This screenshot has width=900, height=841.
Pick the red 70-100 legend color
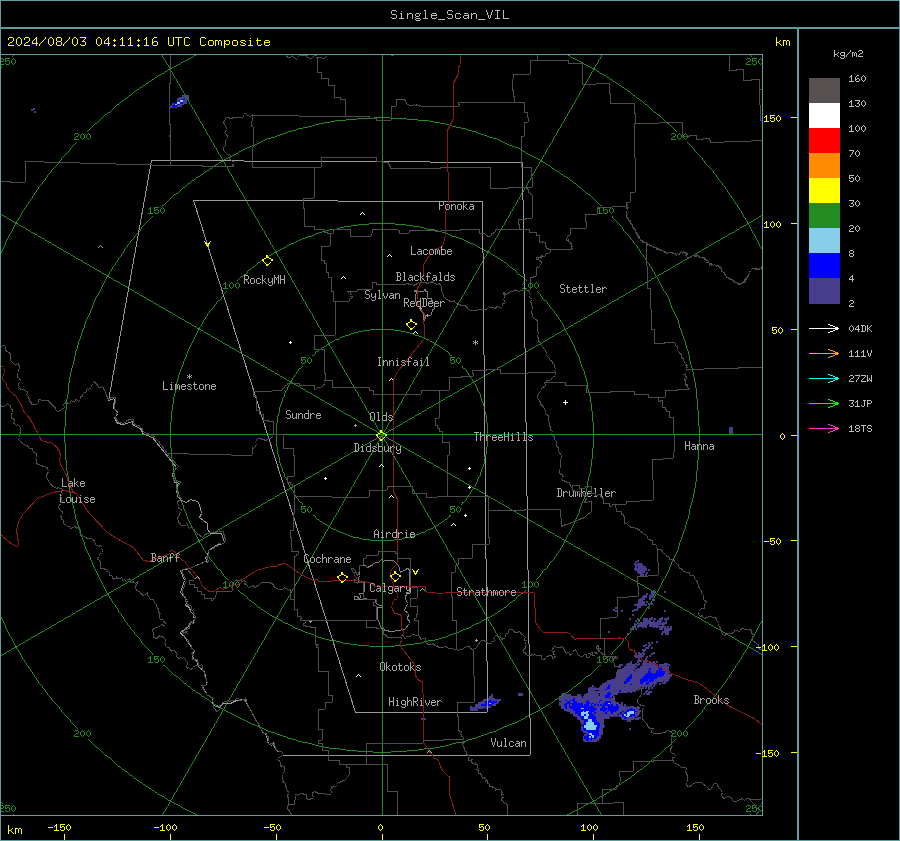(x=824, y=141)
